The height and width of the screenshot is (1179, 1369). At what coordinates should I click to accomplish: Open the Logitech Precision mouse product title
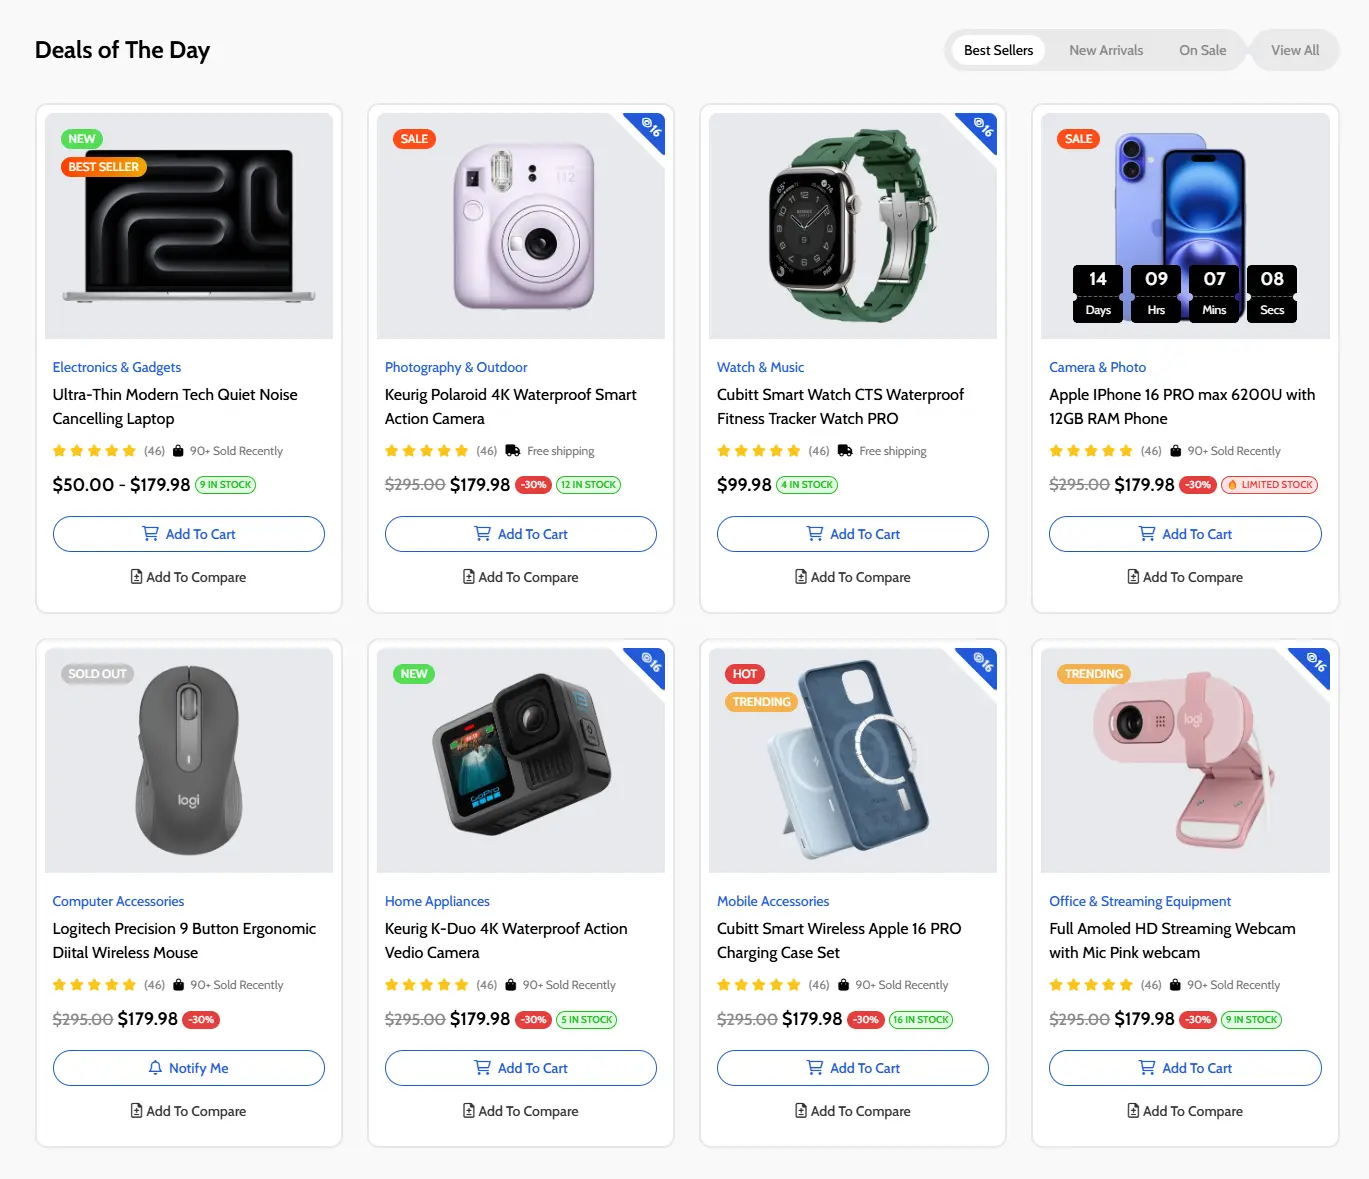click(x=184, y=941)
